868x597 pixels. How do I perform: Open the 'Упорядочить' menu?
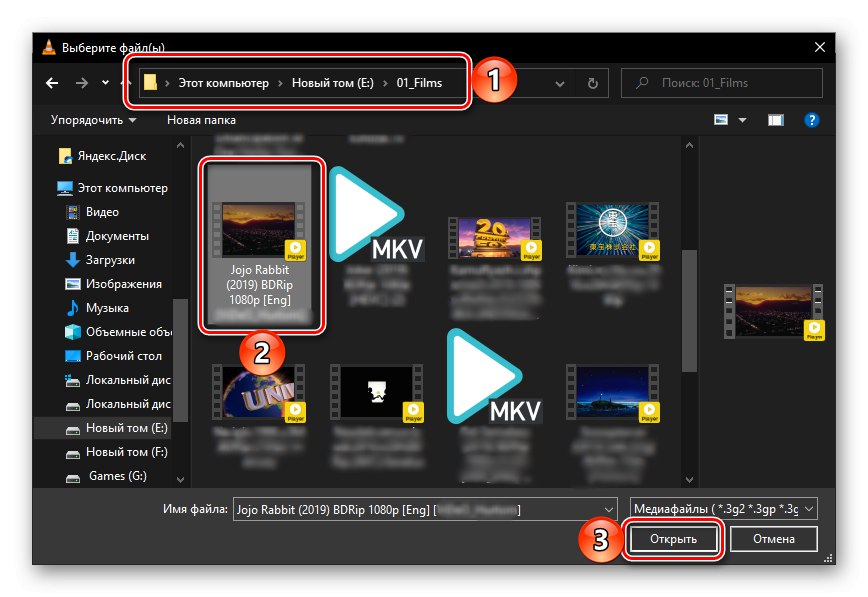pyautogui.click(x=93, y=120)
